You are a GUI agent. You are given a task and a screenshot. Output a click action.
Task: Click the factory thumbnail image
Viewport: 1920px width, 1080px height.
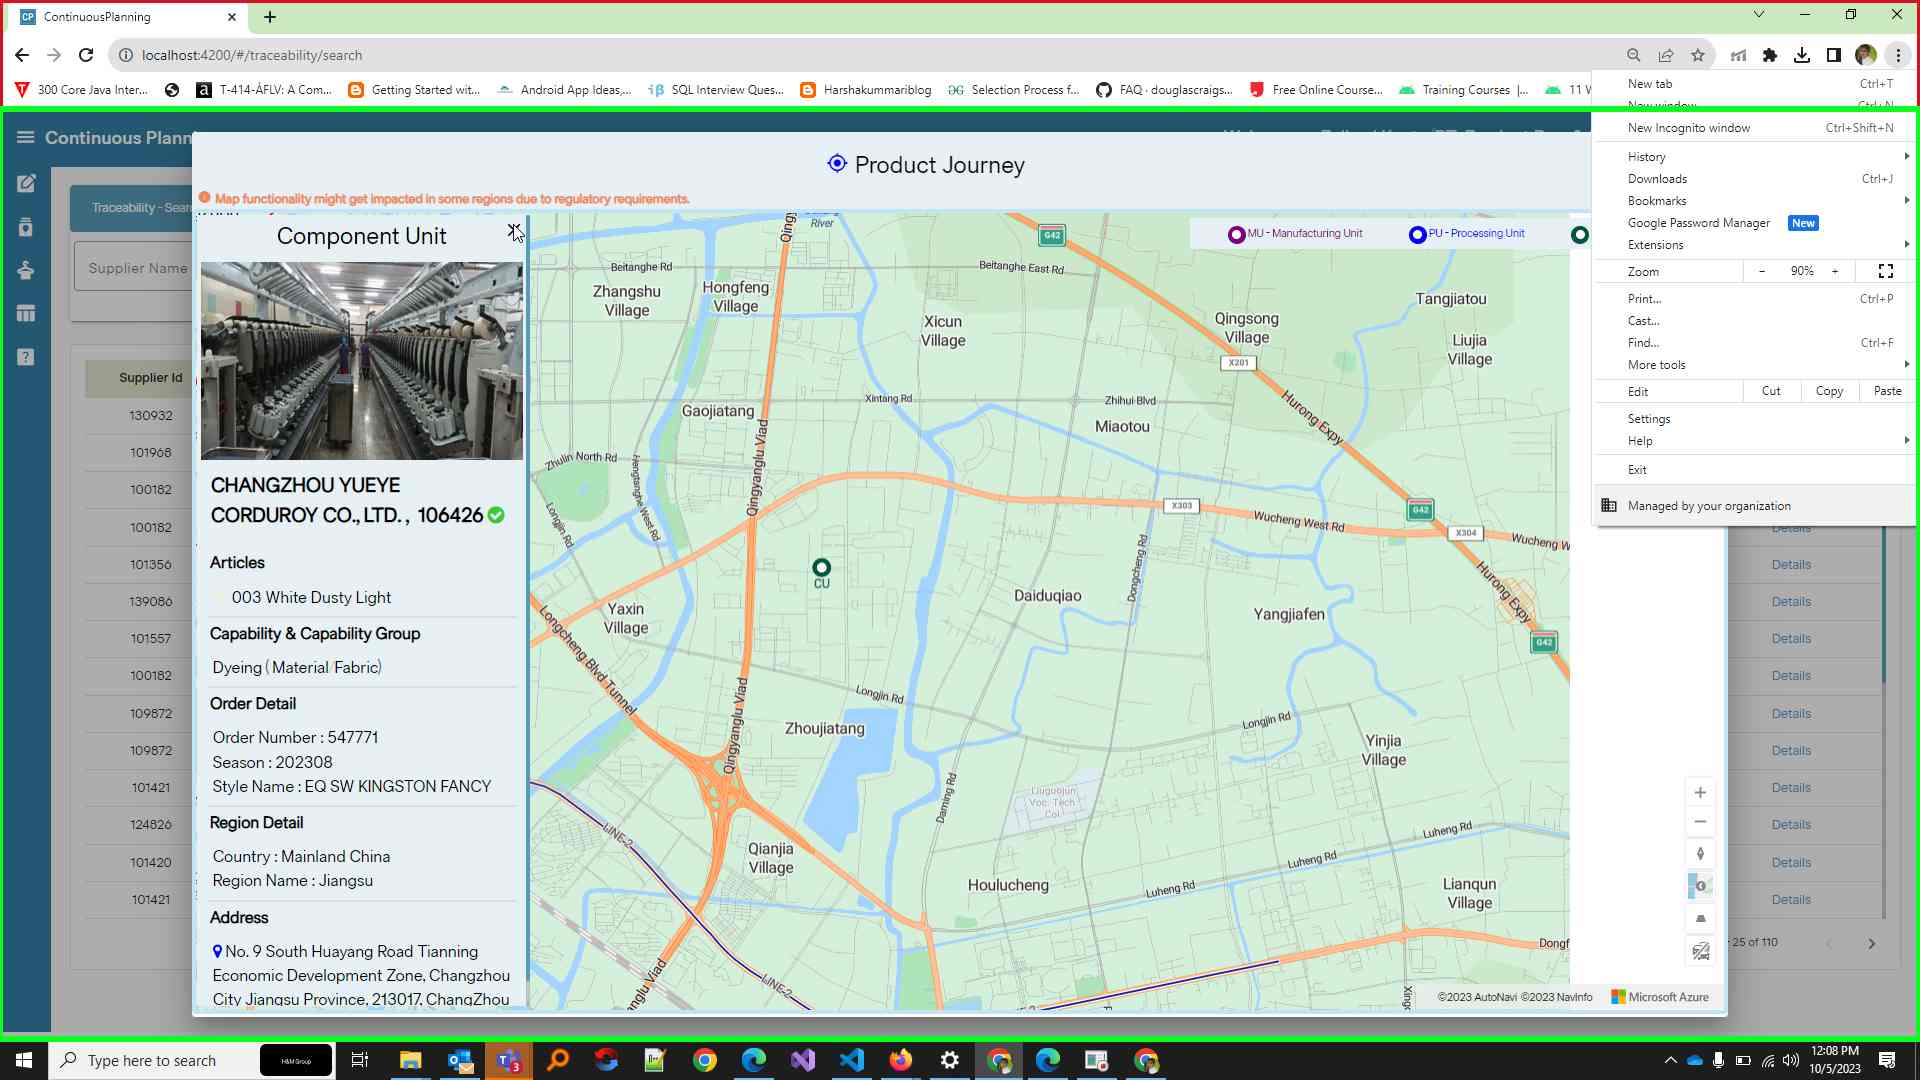pos(362,361)
